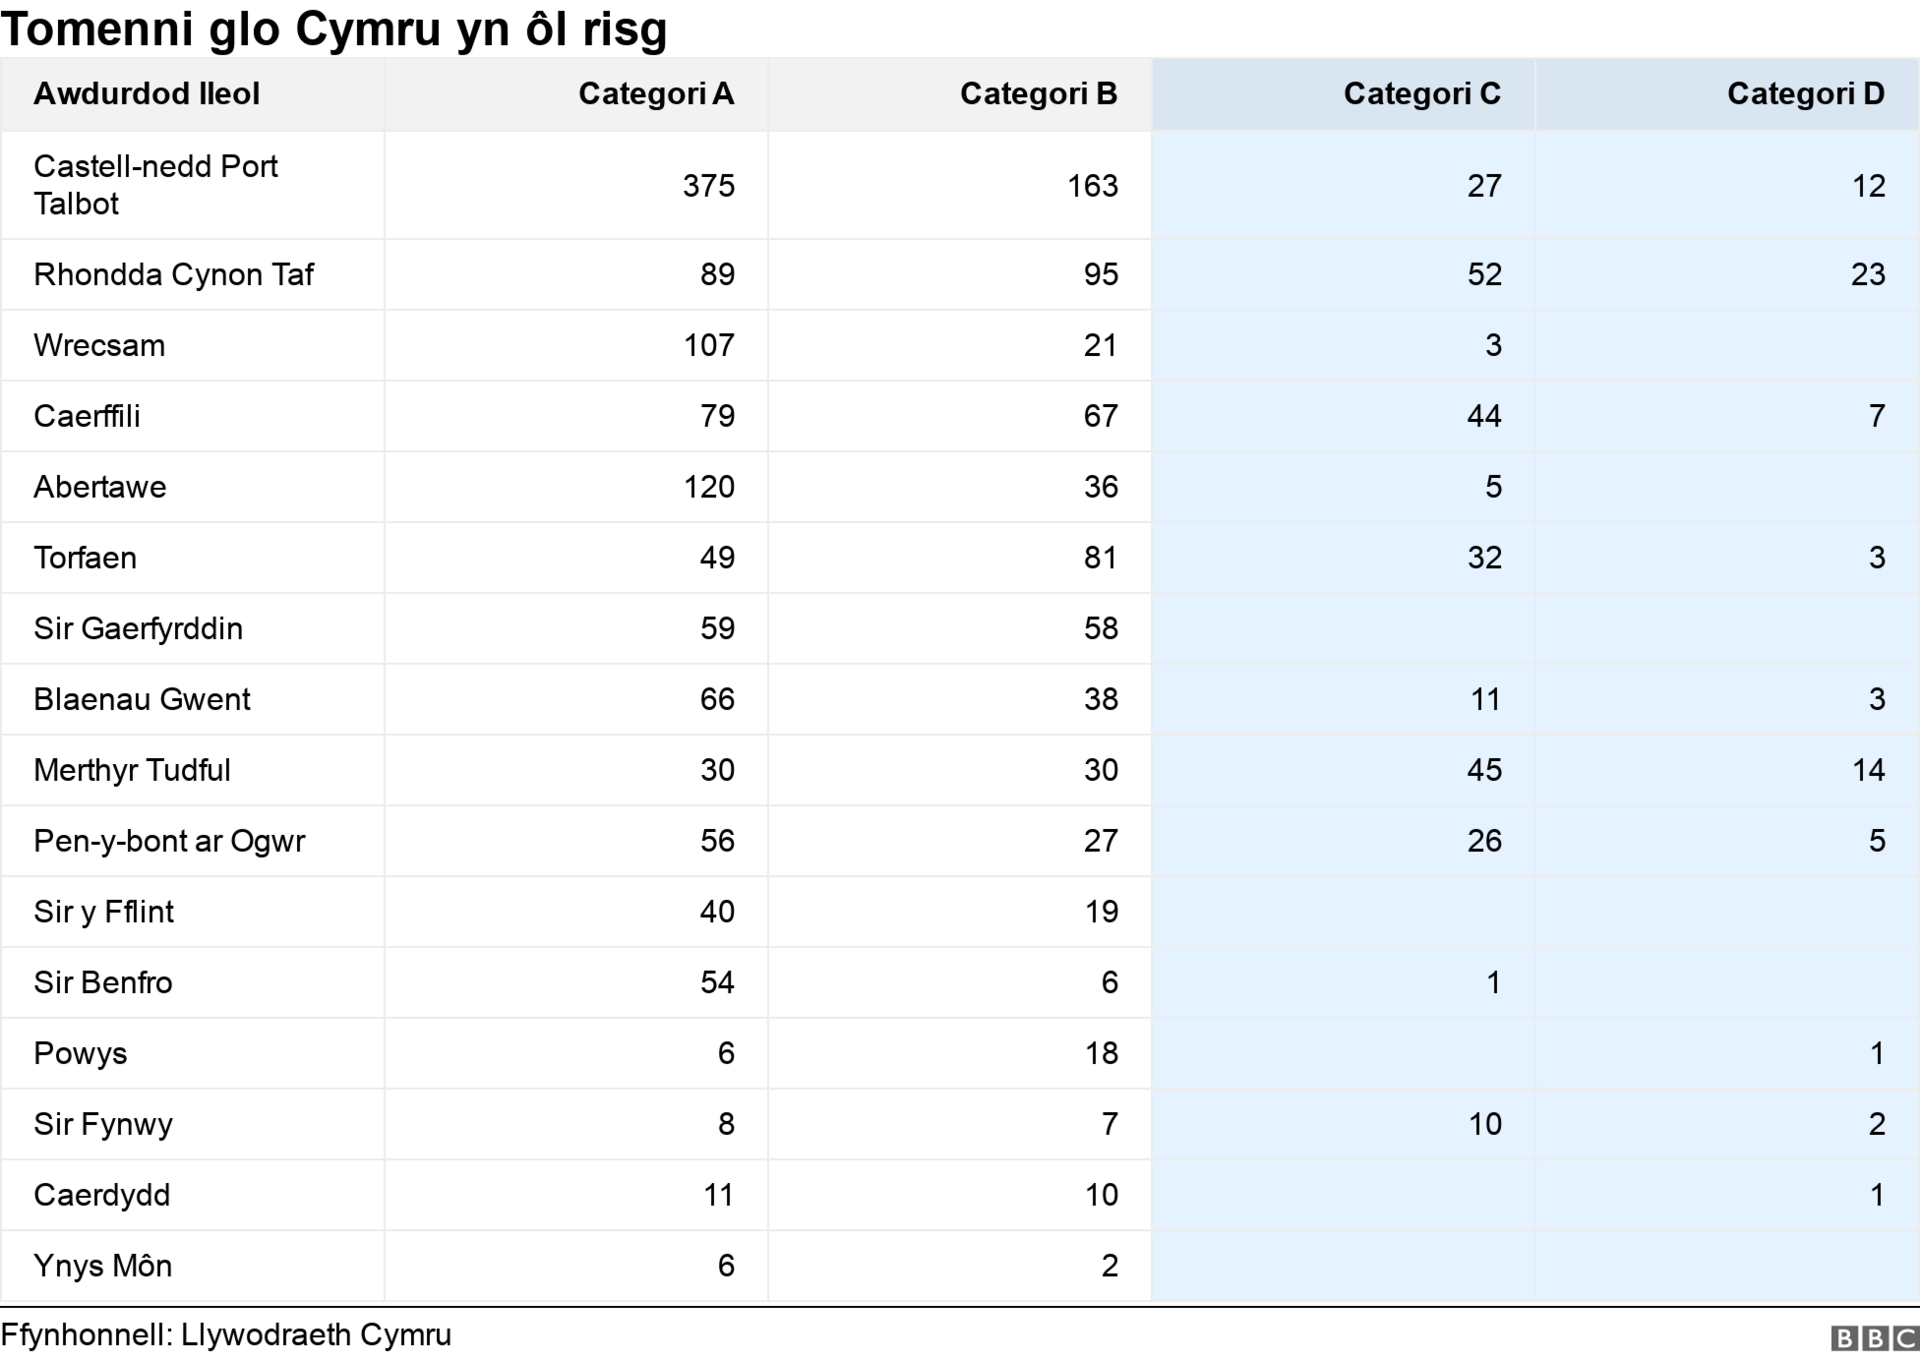
Task: Click the Categori B column header
Action: (x=1038, y=94)
